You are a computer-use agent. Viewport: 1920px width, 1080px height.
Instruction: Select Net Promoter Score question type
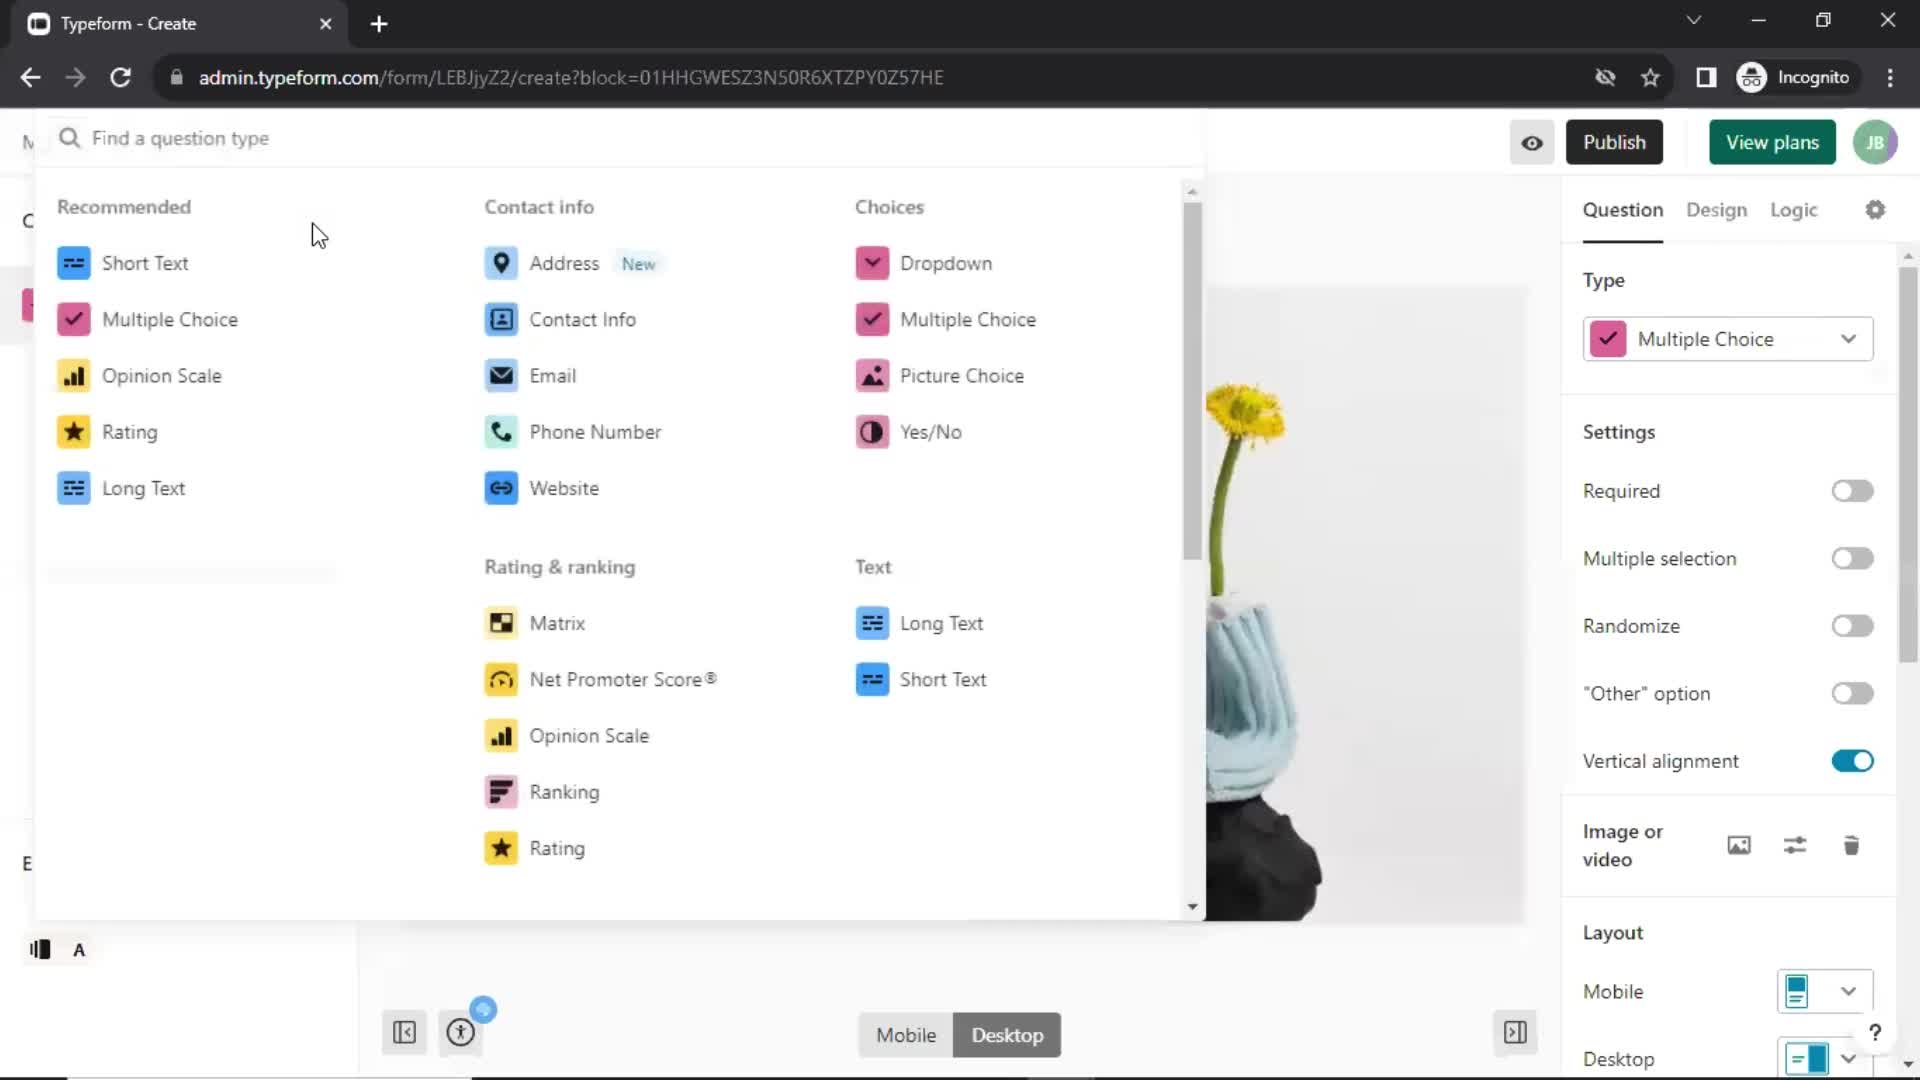(x=601, y=679)
